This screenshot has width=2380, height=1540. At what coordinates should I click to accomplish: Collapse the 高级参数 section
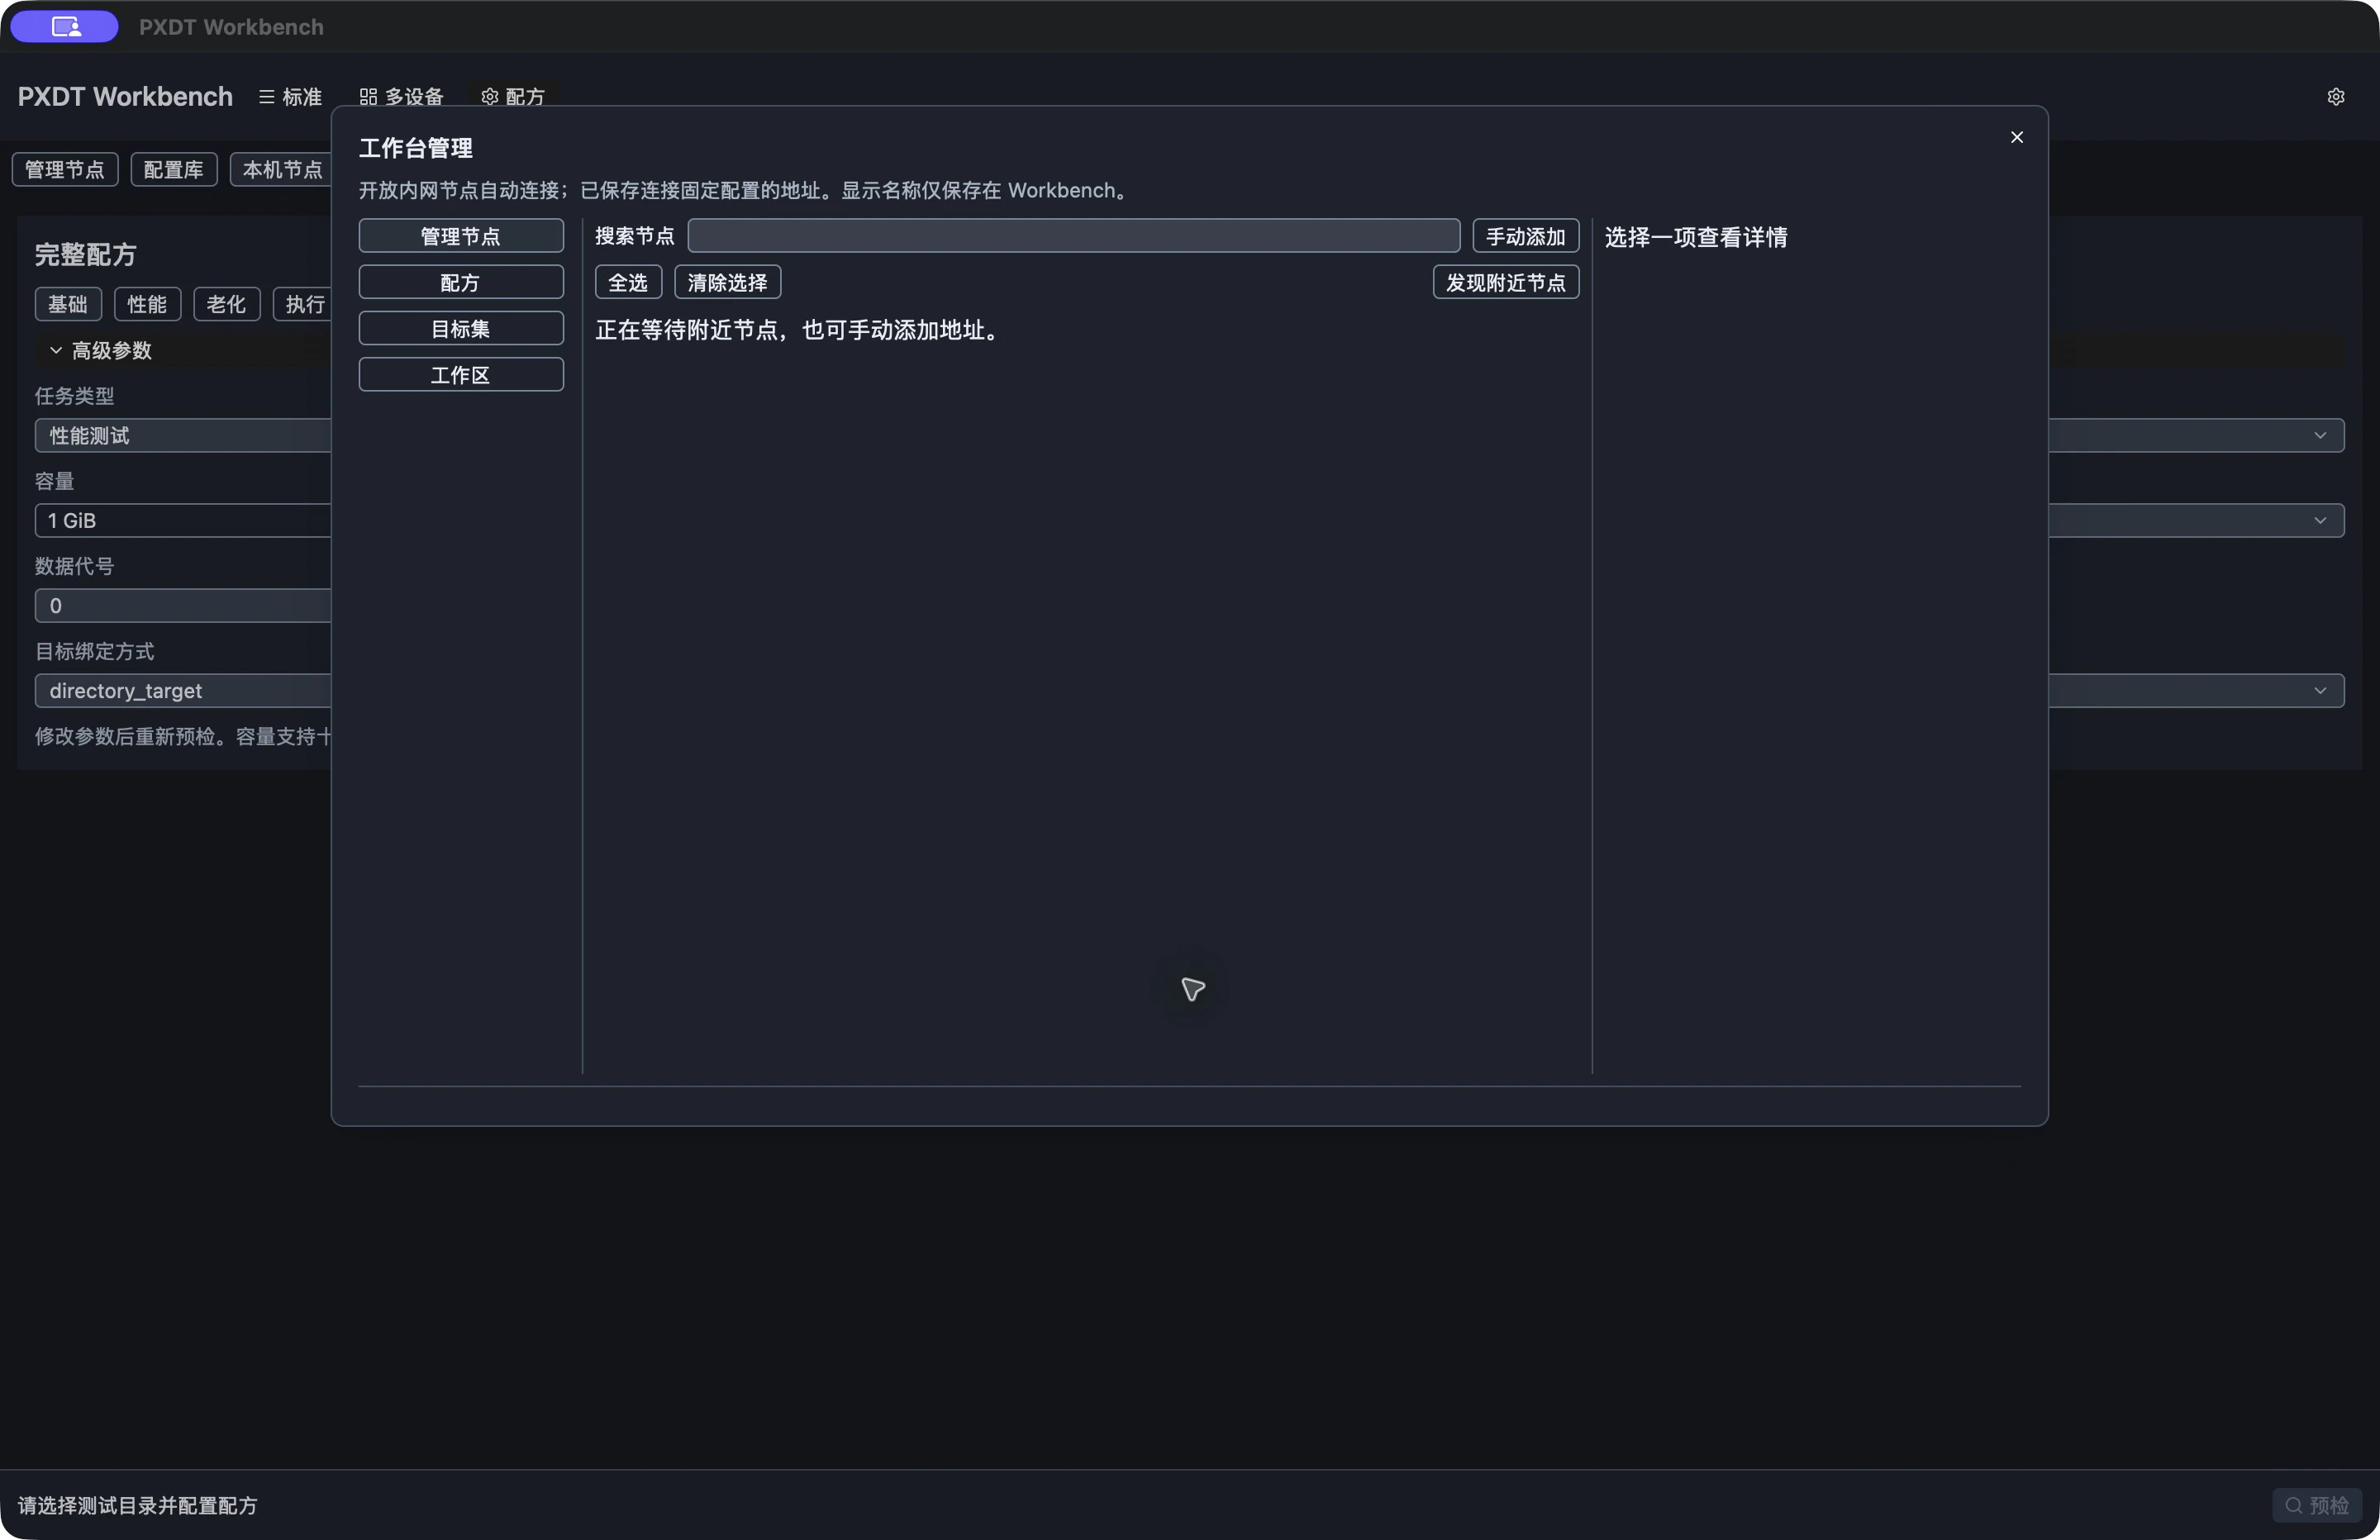click(100, 350)
